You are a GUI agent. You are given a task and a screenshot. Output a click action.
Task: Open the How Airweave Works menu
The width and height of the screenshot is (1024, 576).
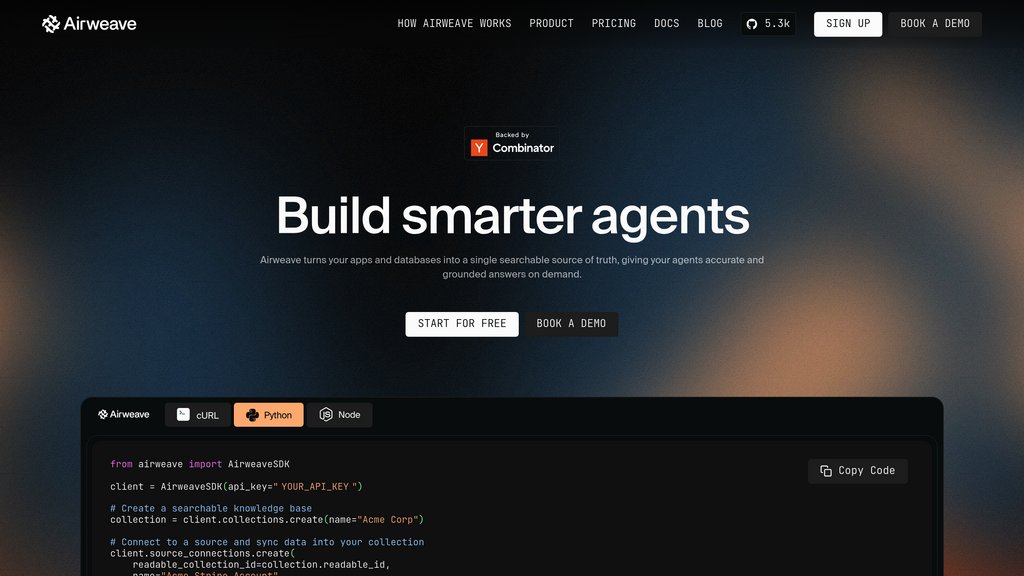coord(455,24)
